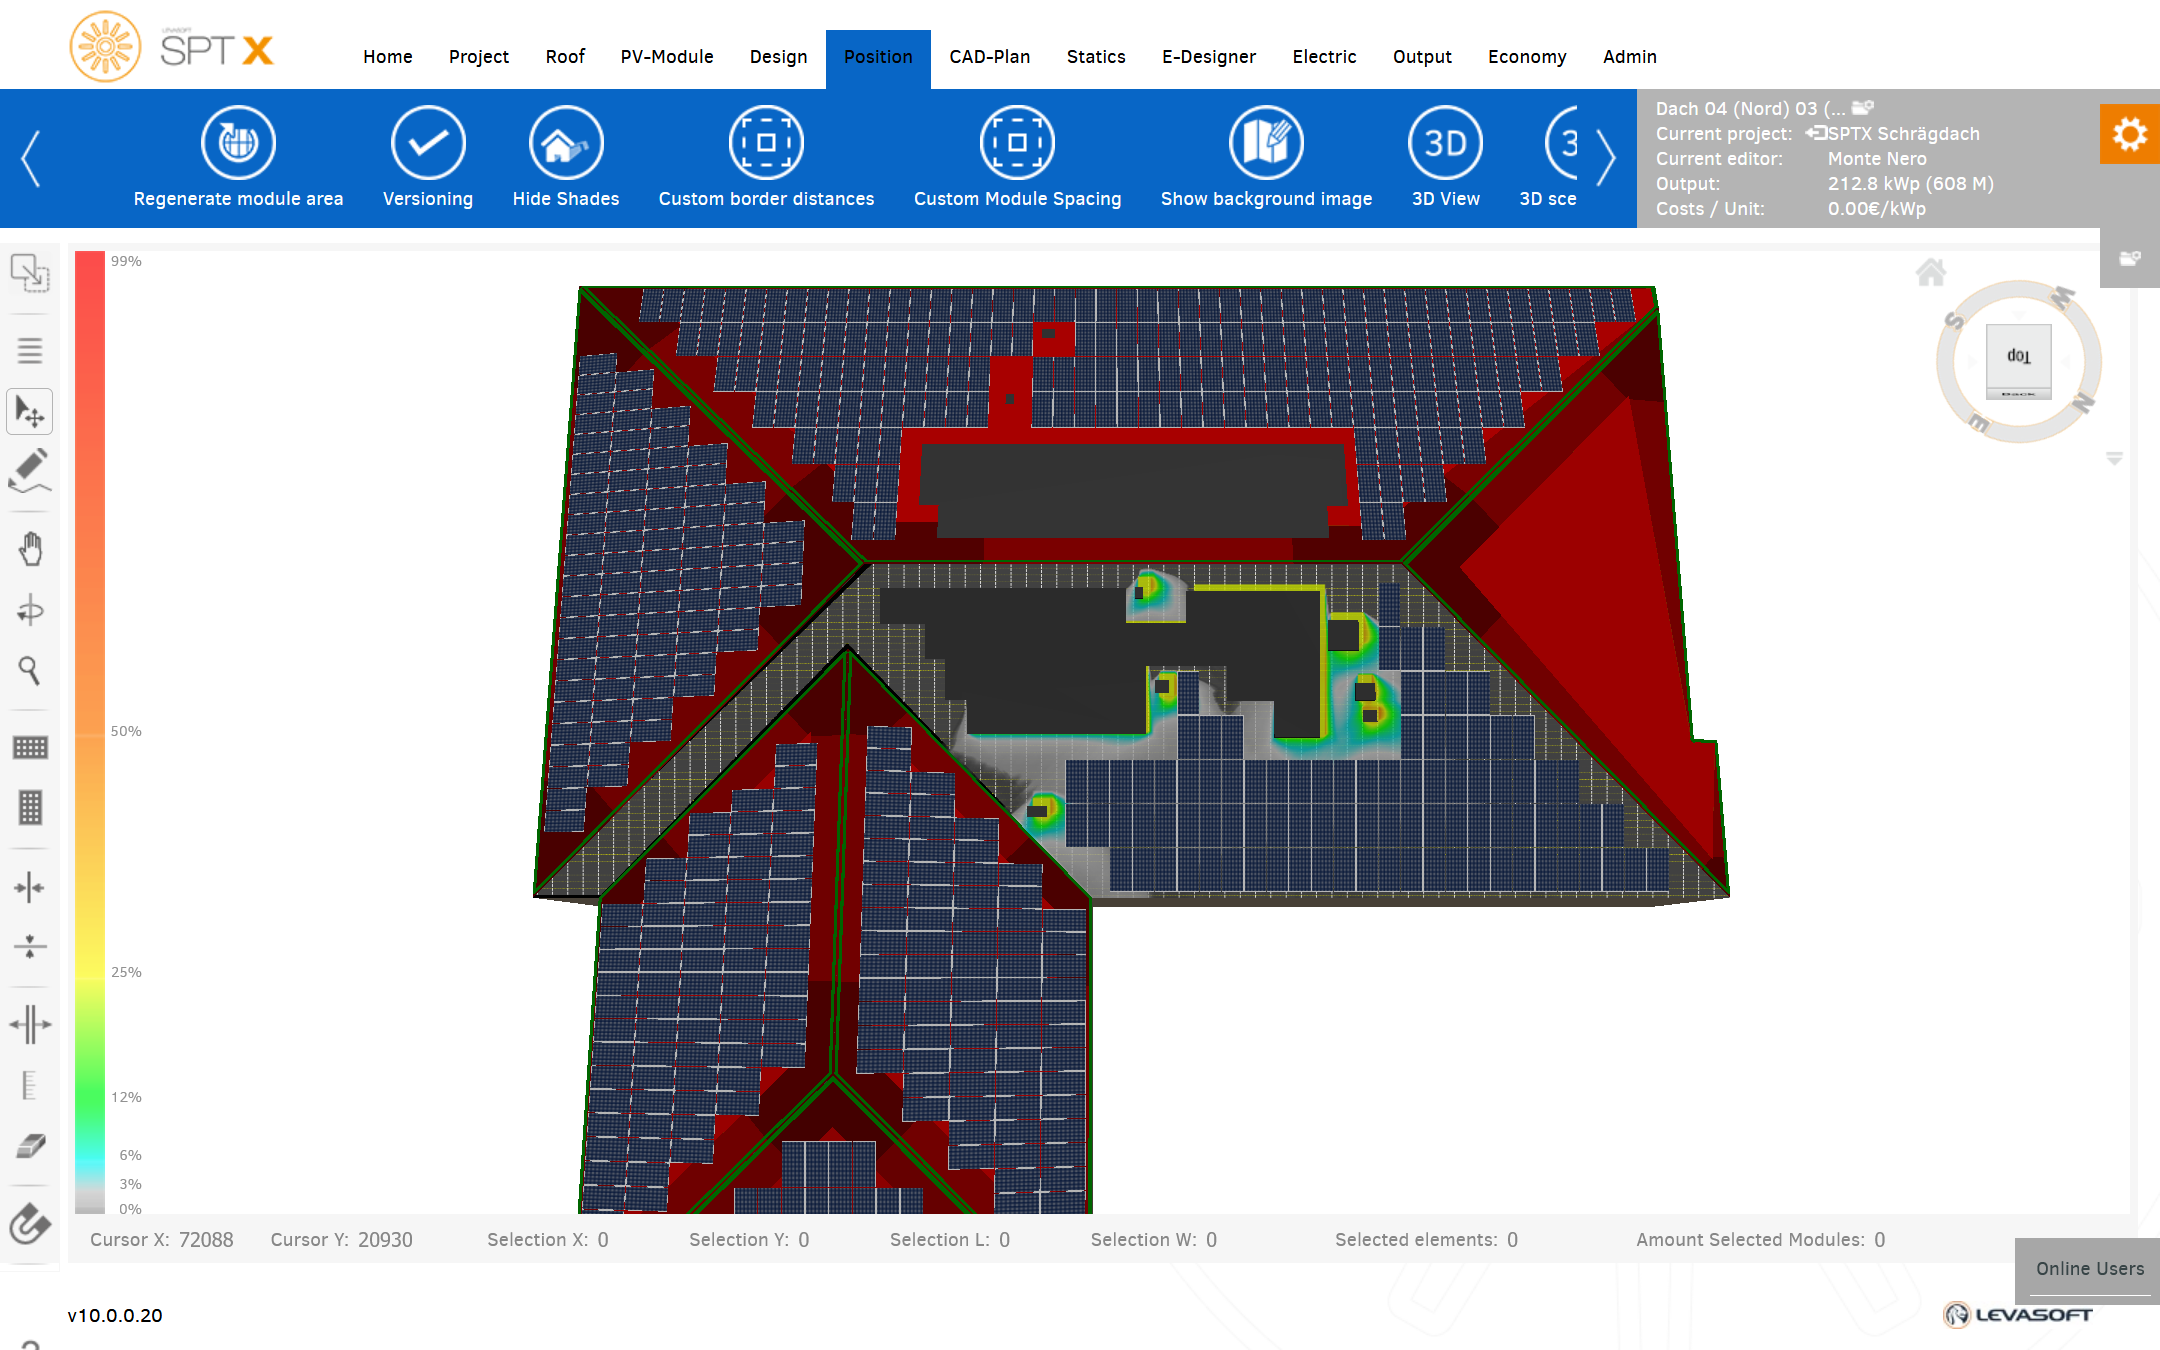The image size is (2160, 1350).
Task: Select the hand pan tool
Action: click(30, 549)
